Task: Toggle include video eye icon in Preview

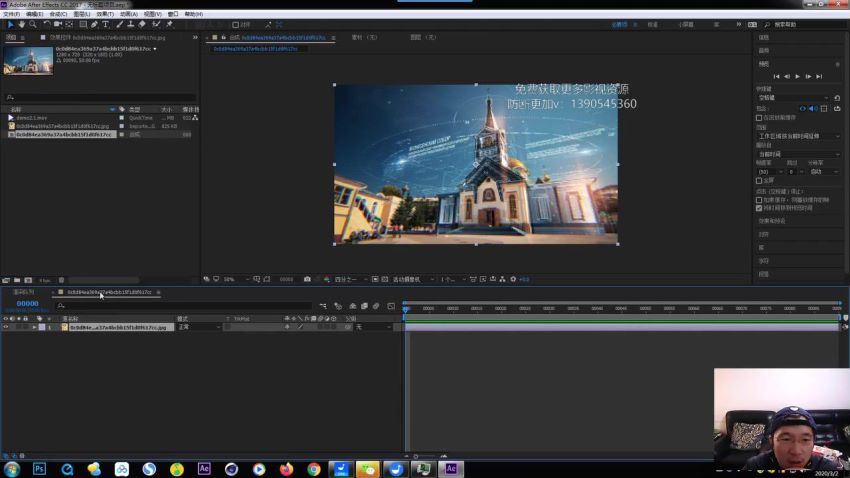Action: [x=803, y=109]
